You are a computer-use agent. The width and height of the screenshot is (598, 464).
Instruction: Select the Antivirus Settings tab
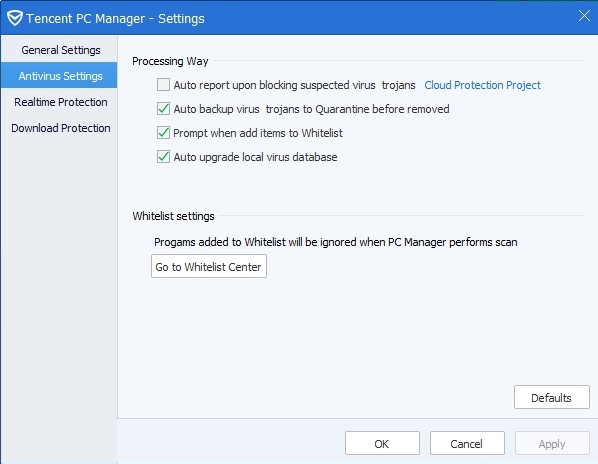click(61, 76)
